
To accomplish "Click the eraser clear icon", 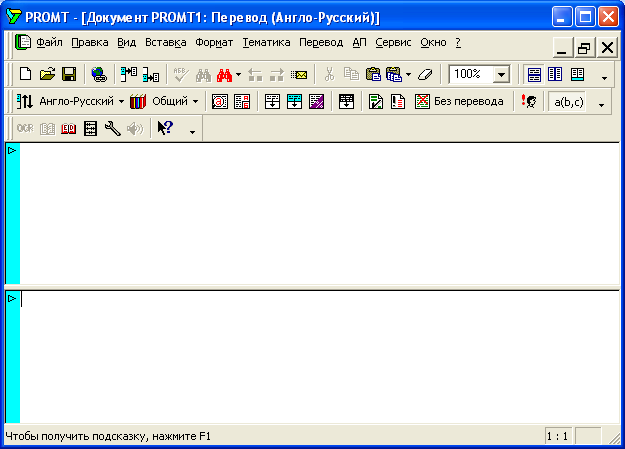I will 425,74.
